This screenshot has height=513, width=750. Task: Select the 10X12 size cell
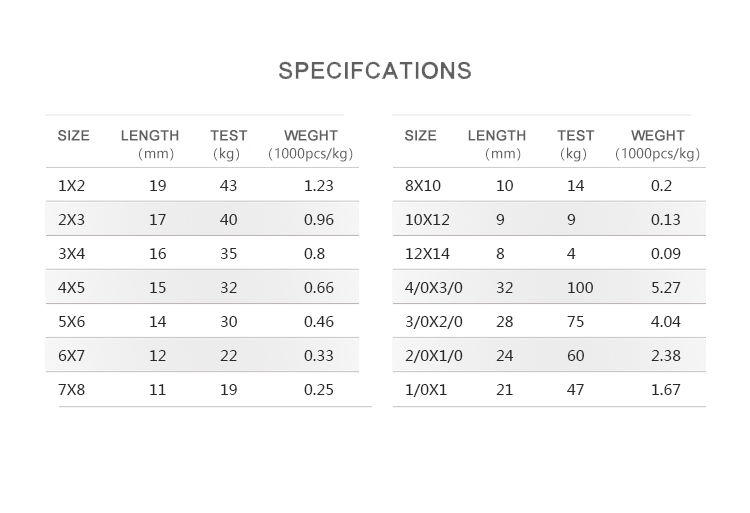[427, 219]
